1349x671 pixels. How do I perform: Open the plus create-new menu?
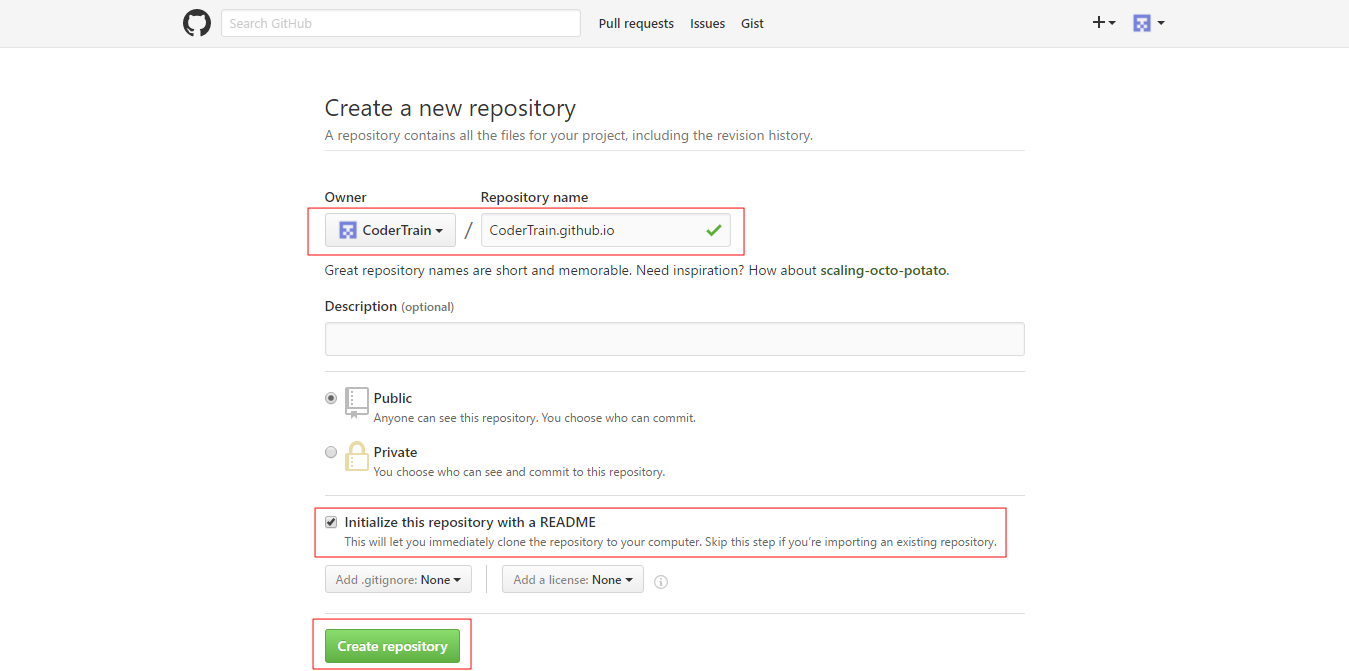coord(1103,23)
